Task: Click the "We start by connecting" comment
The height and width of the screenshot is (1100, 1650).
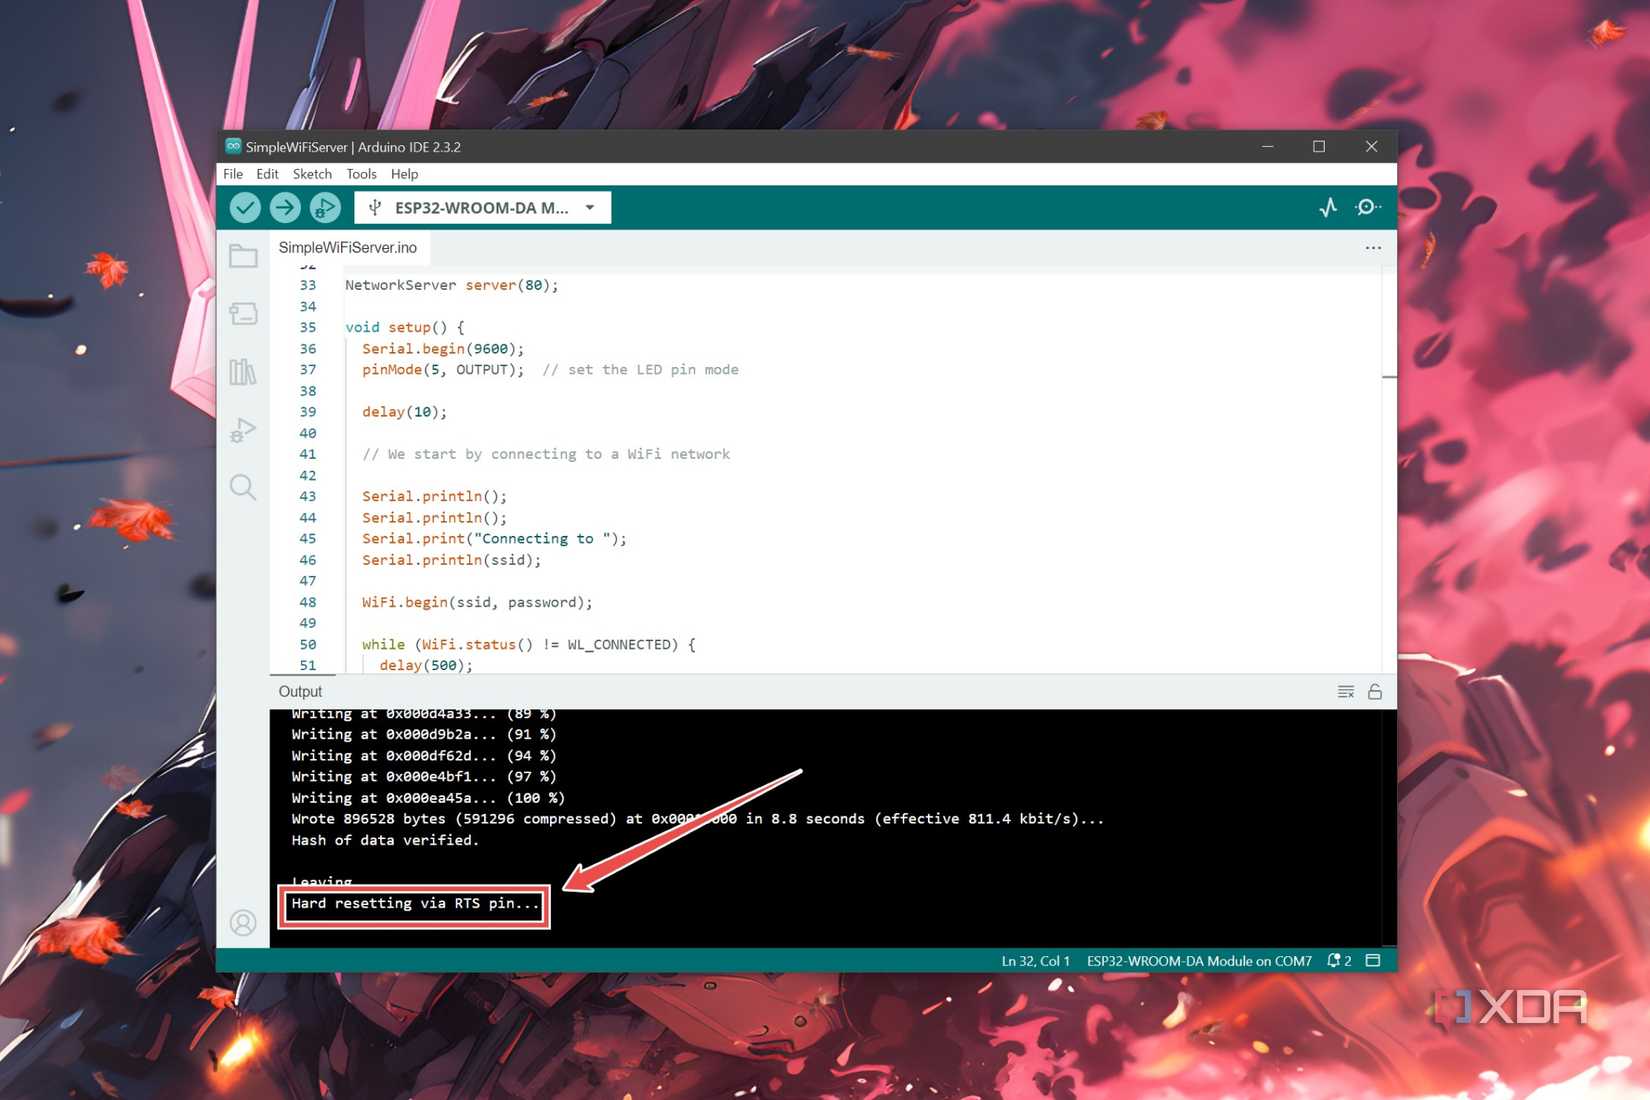Action: (546, 454)
